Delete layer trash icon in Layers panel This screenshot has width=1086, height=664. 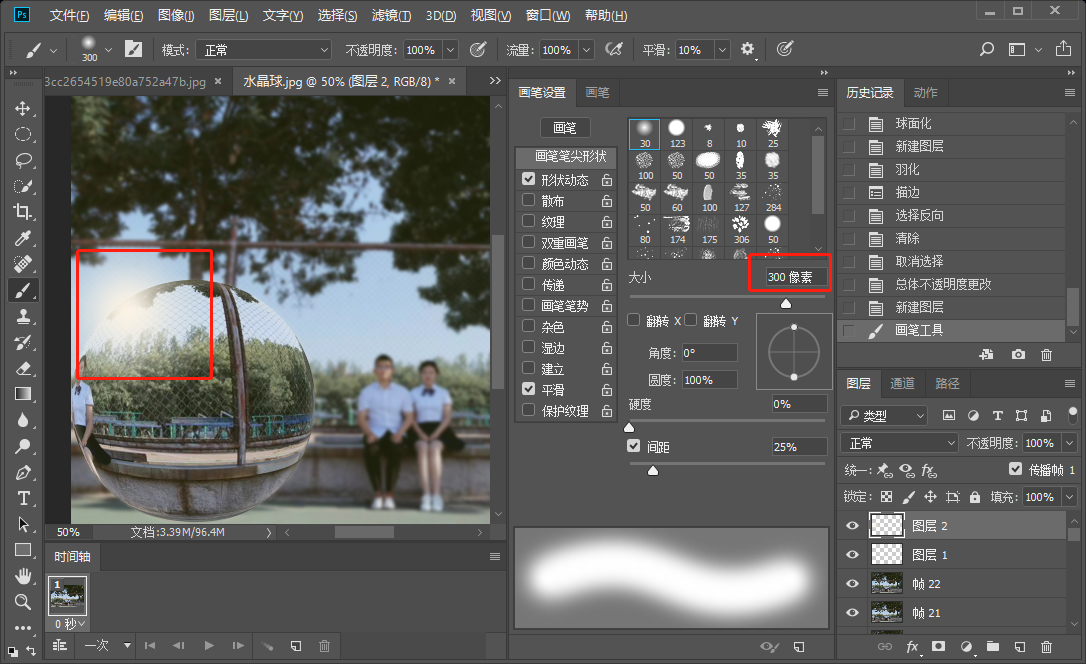[x=1047, y=647]
